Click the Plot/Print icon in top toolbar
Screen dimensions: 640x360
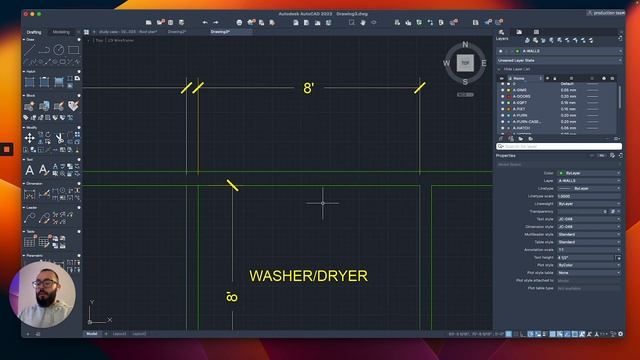point(239,22)
